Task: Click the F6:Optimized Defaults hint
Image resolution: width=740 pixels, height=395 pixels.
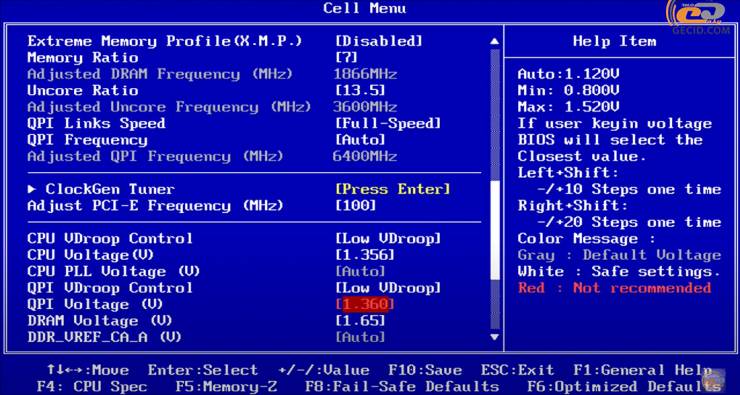Action: pos(624,387)
